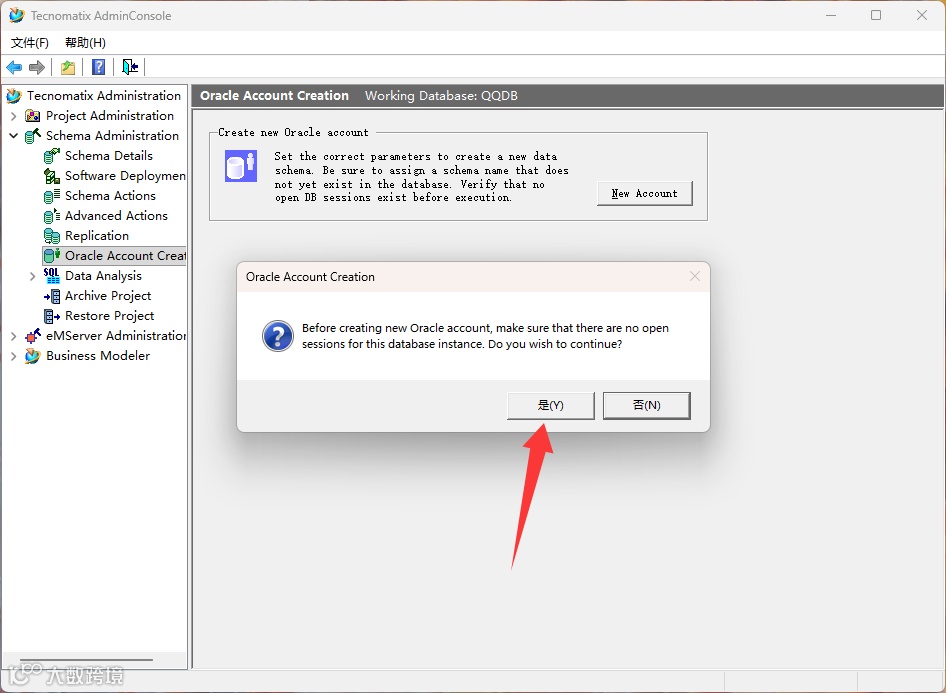Open the 文件(F) menu
The image size is (946, 693).
[x=30, y=43]
